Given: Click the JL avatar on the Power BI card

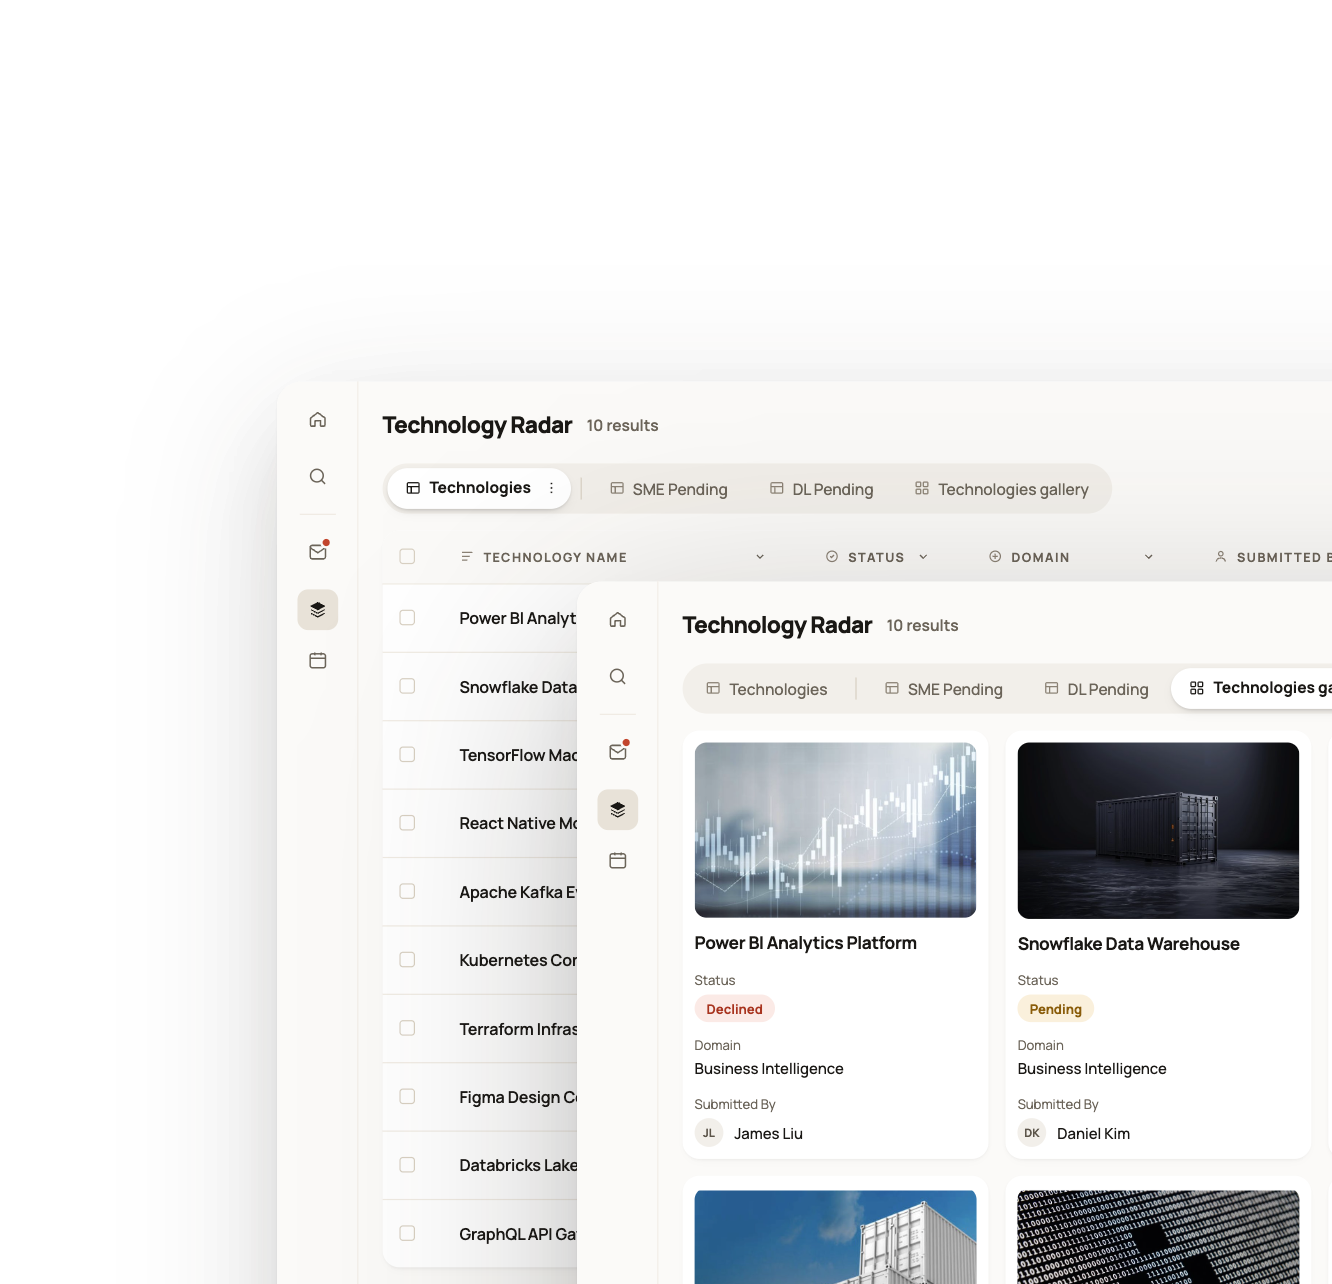Looking at the screenshot, I should pyautogui.click(x=709, y=1133).
